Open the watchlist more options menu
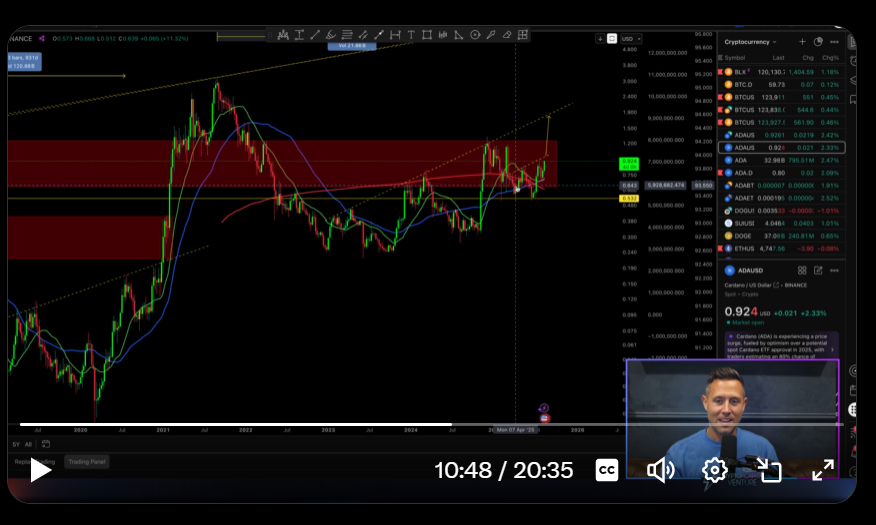Viewport: 876px width, 525px height. [834, 42]
